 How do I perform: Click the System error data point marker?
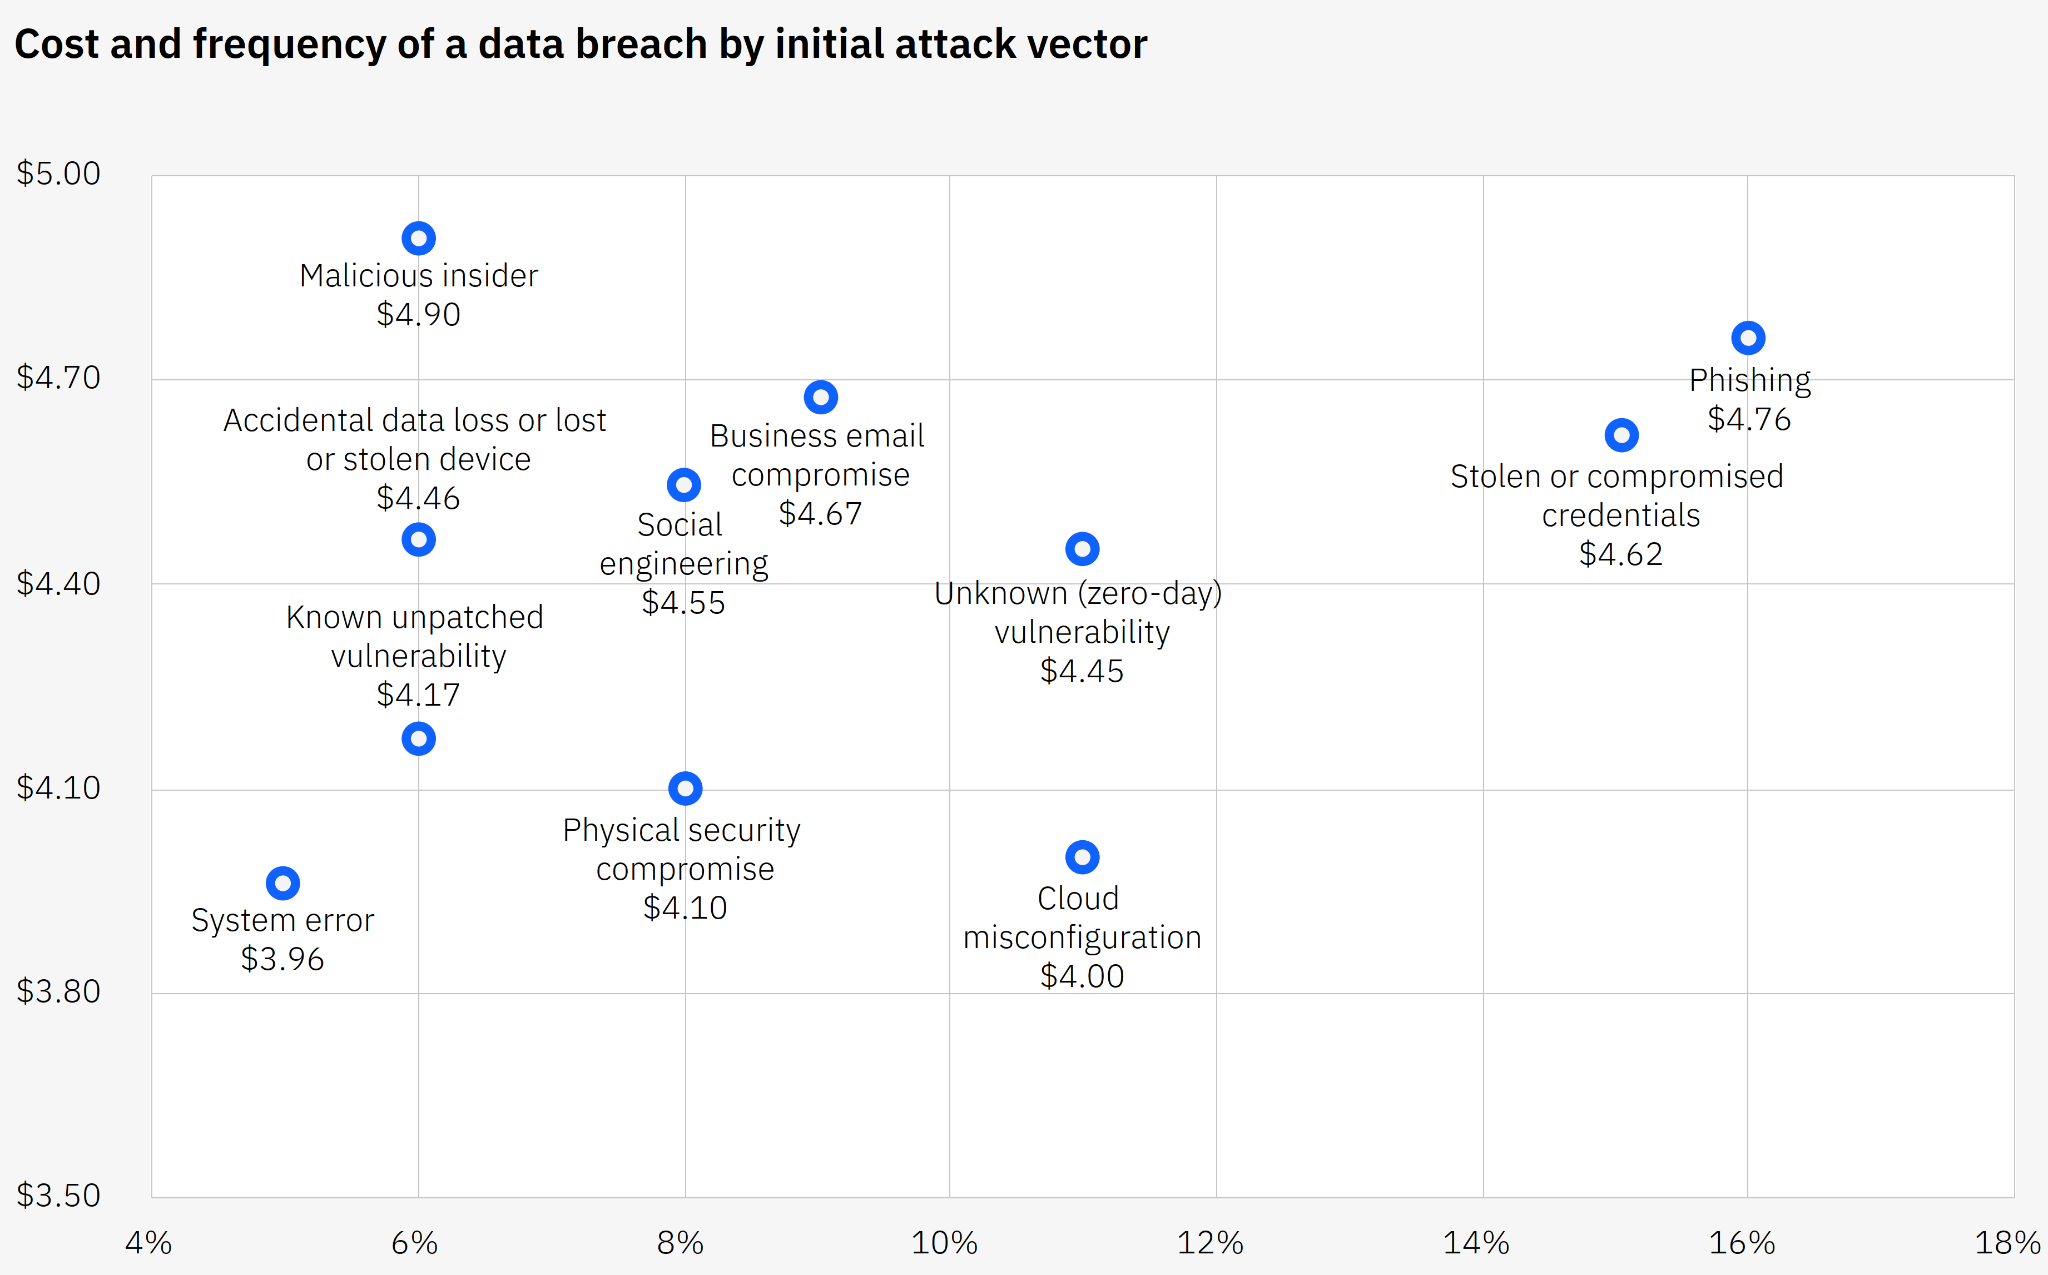click(283, 883)
